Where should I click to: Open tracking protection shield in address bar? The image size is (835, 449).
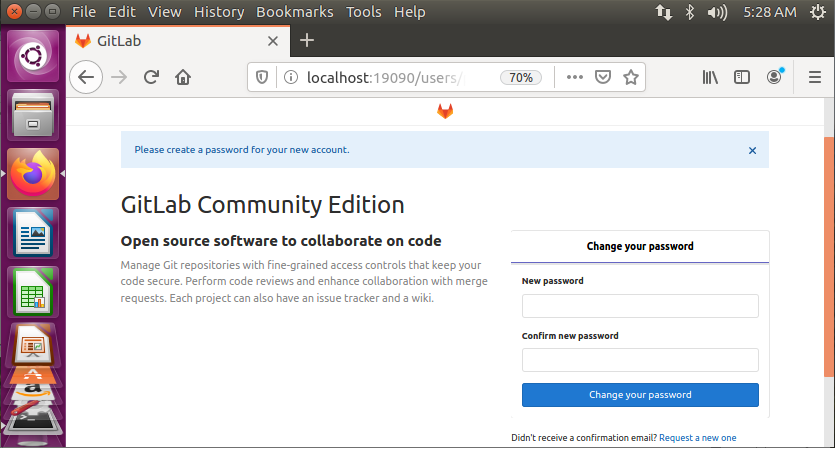[261, 77]
